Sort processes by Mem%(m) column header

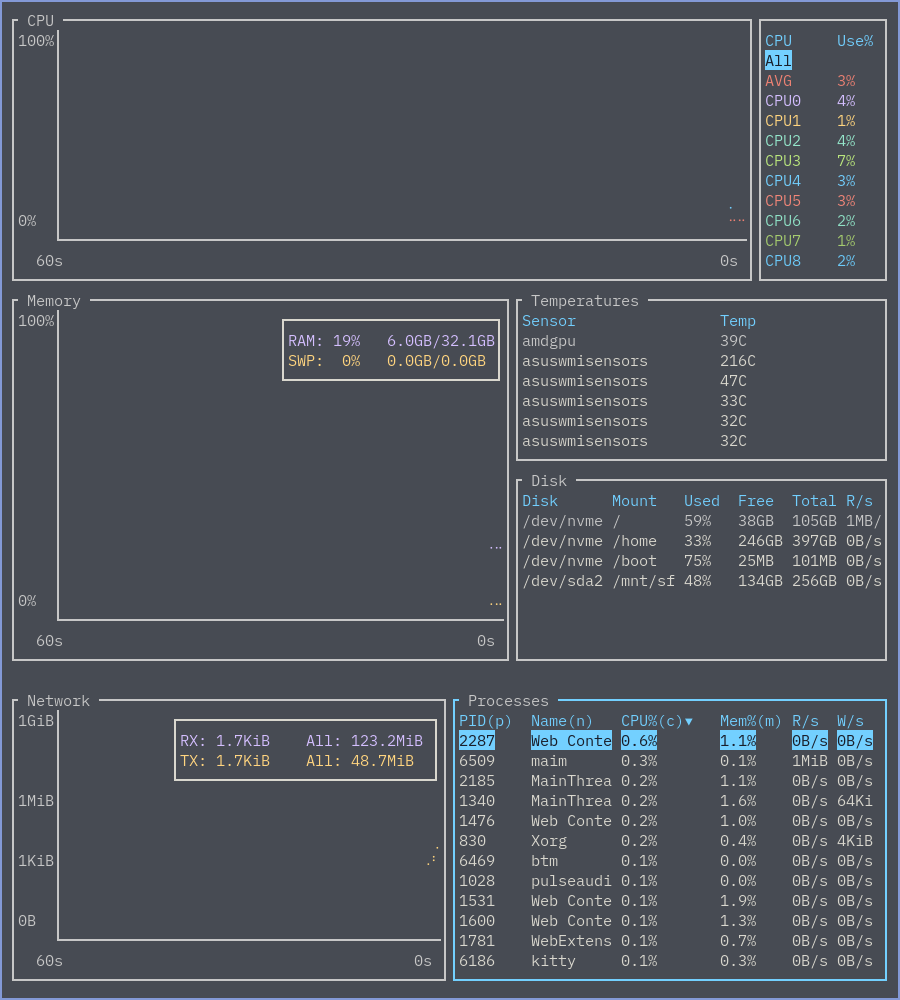750,721
